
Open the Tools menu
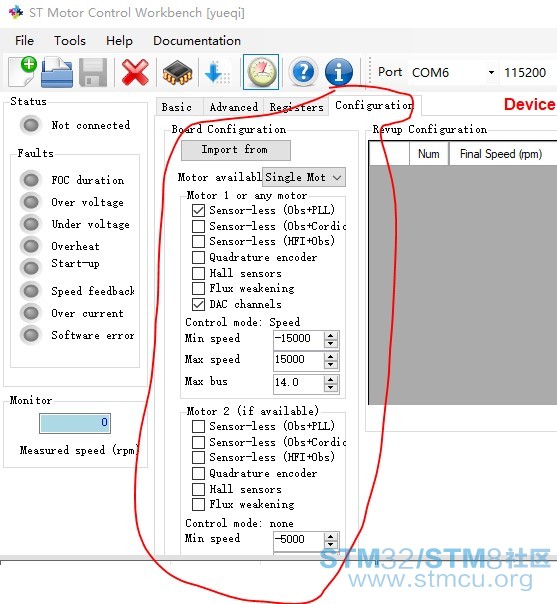70,41
